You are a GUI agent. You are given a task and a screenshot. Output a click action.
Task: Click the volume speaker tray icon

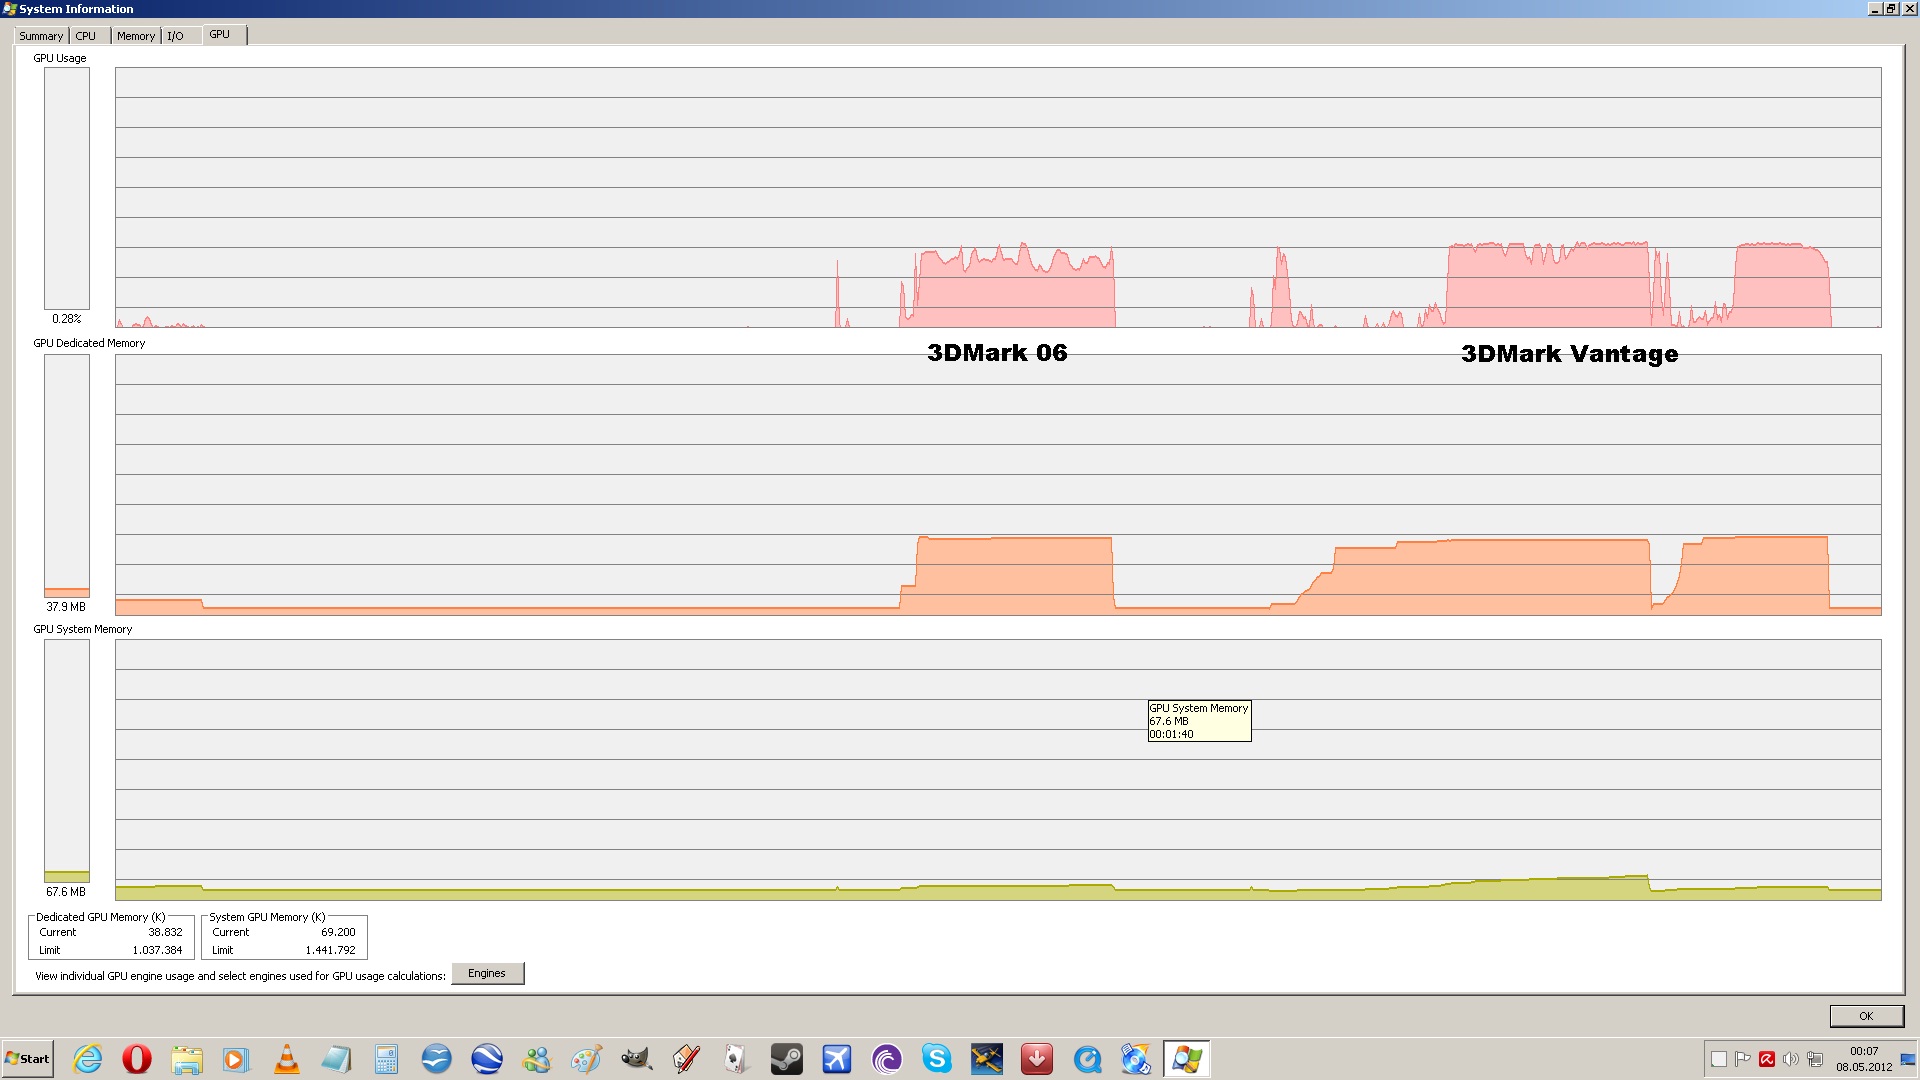[x=1790, y=1059]
